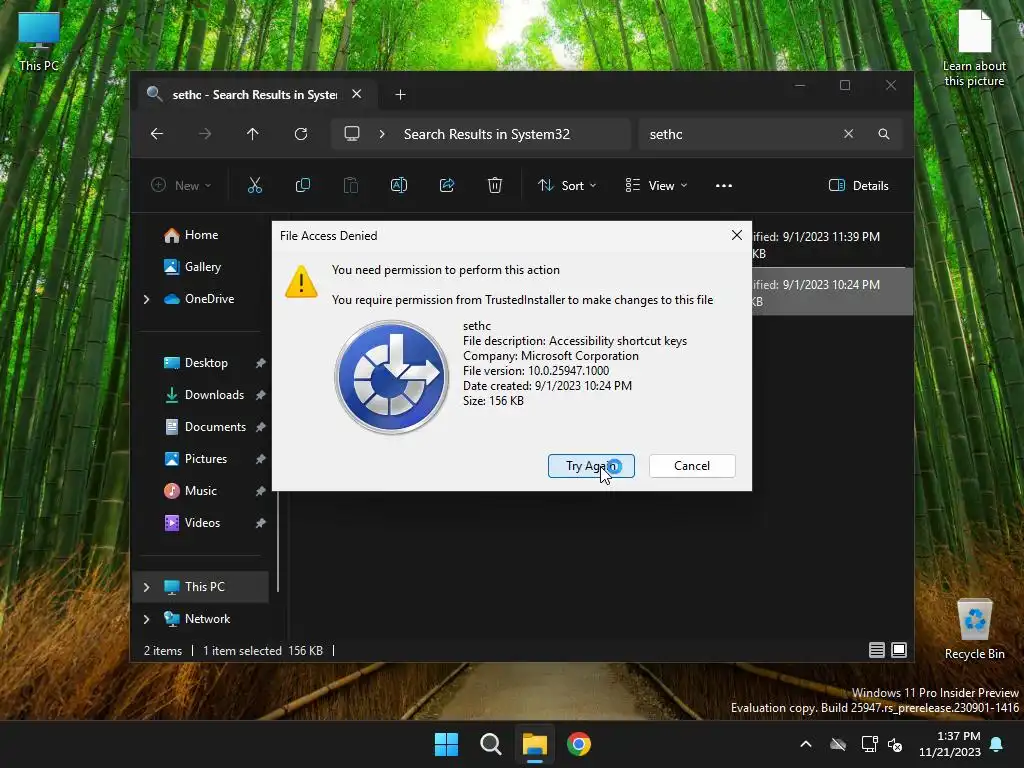Open the See more three-dots menu
The height and width of the screenshot is (768, 1024).
pyautogui.click(x=724, y=185)
